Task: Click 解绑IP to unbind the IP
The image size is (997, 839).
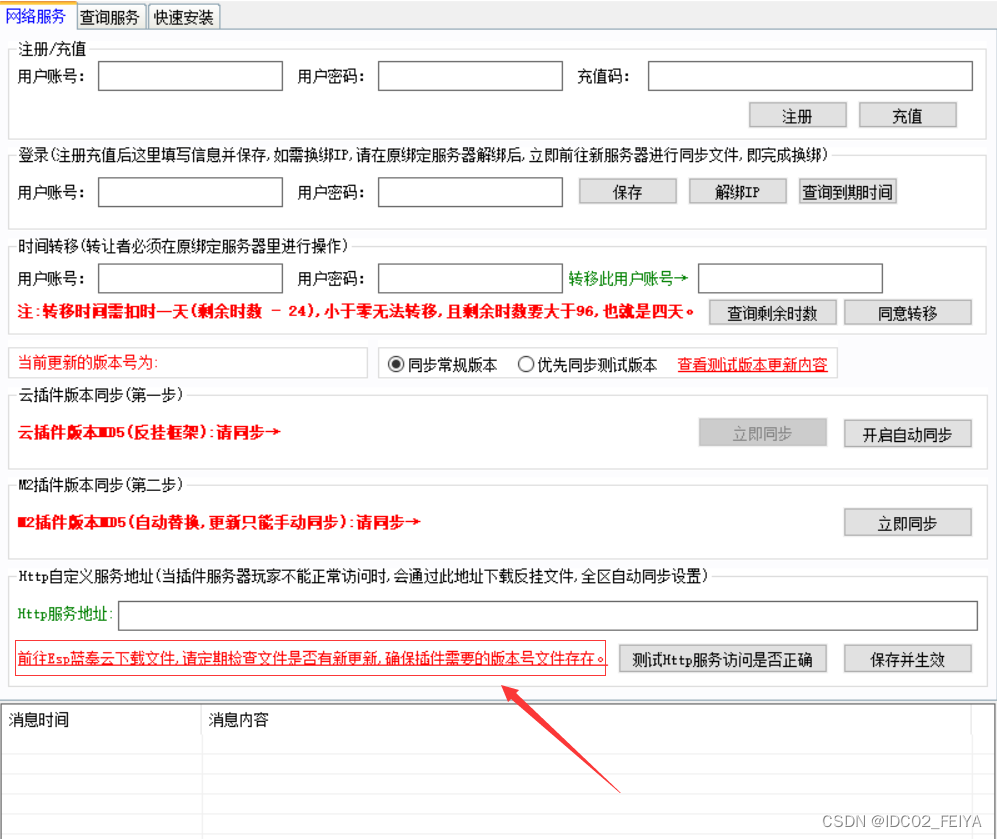Action: [737, 191]
